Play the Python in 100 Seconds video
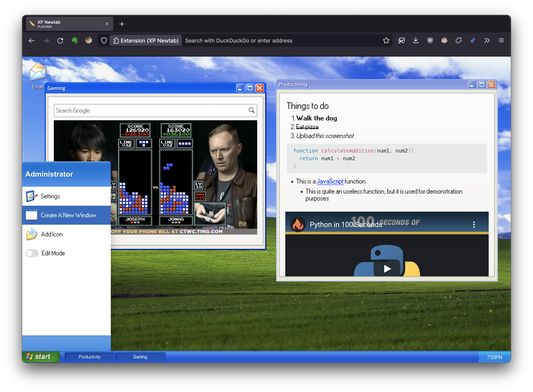 point(387,269)
